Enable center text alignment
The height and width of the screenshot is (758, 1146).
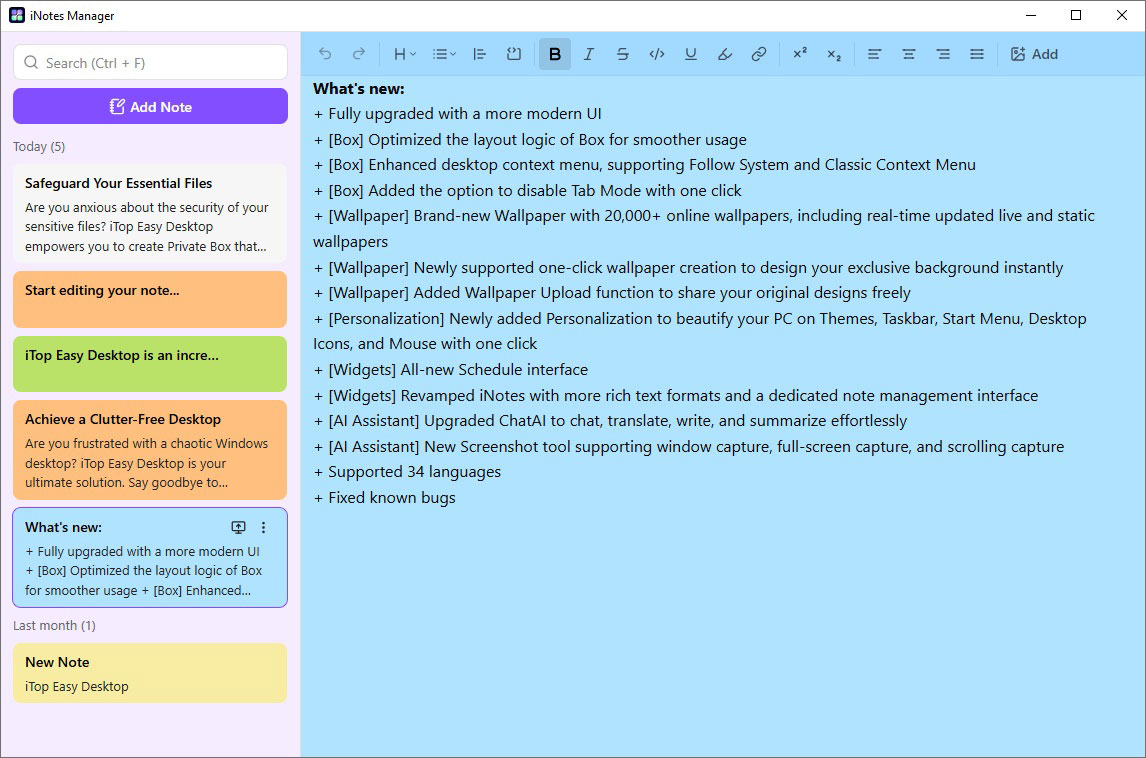[908, 54]
